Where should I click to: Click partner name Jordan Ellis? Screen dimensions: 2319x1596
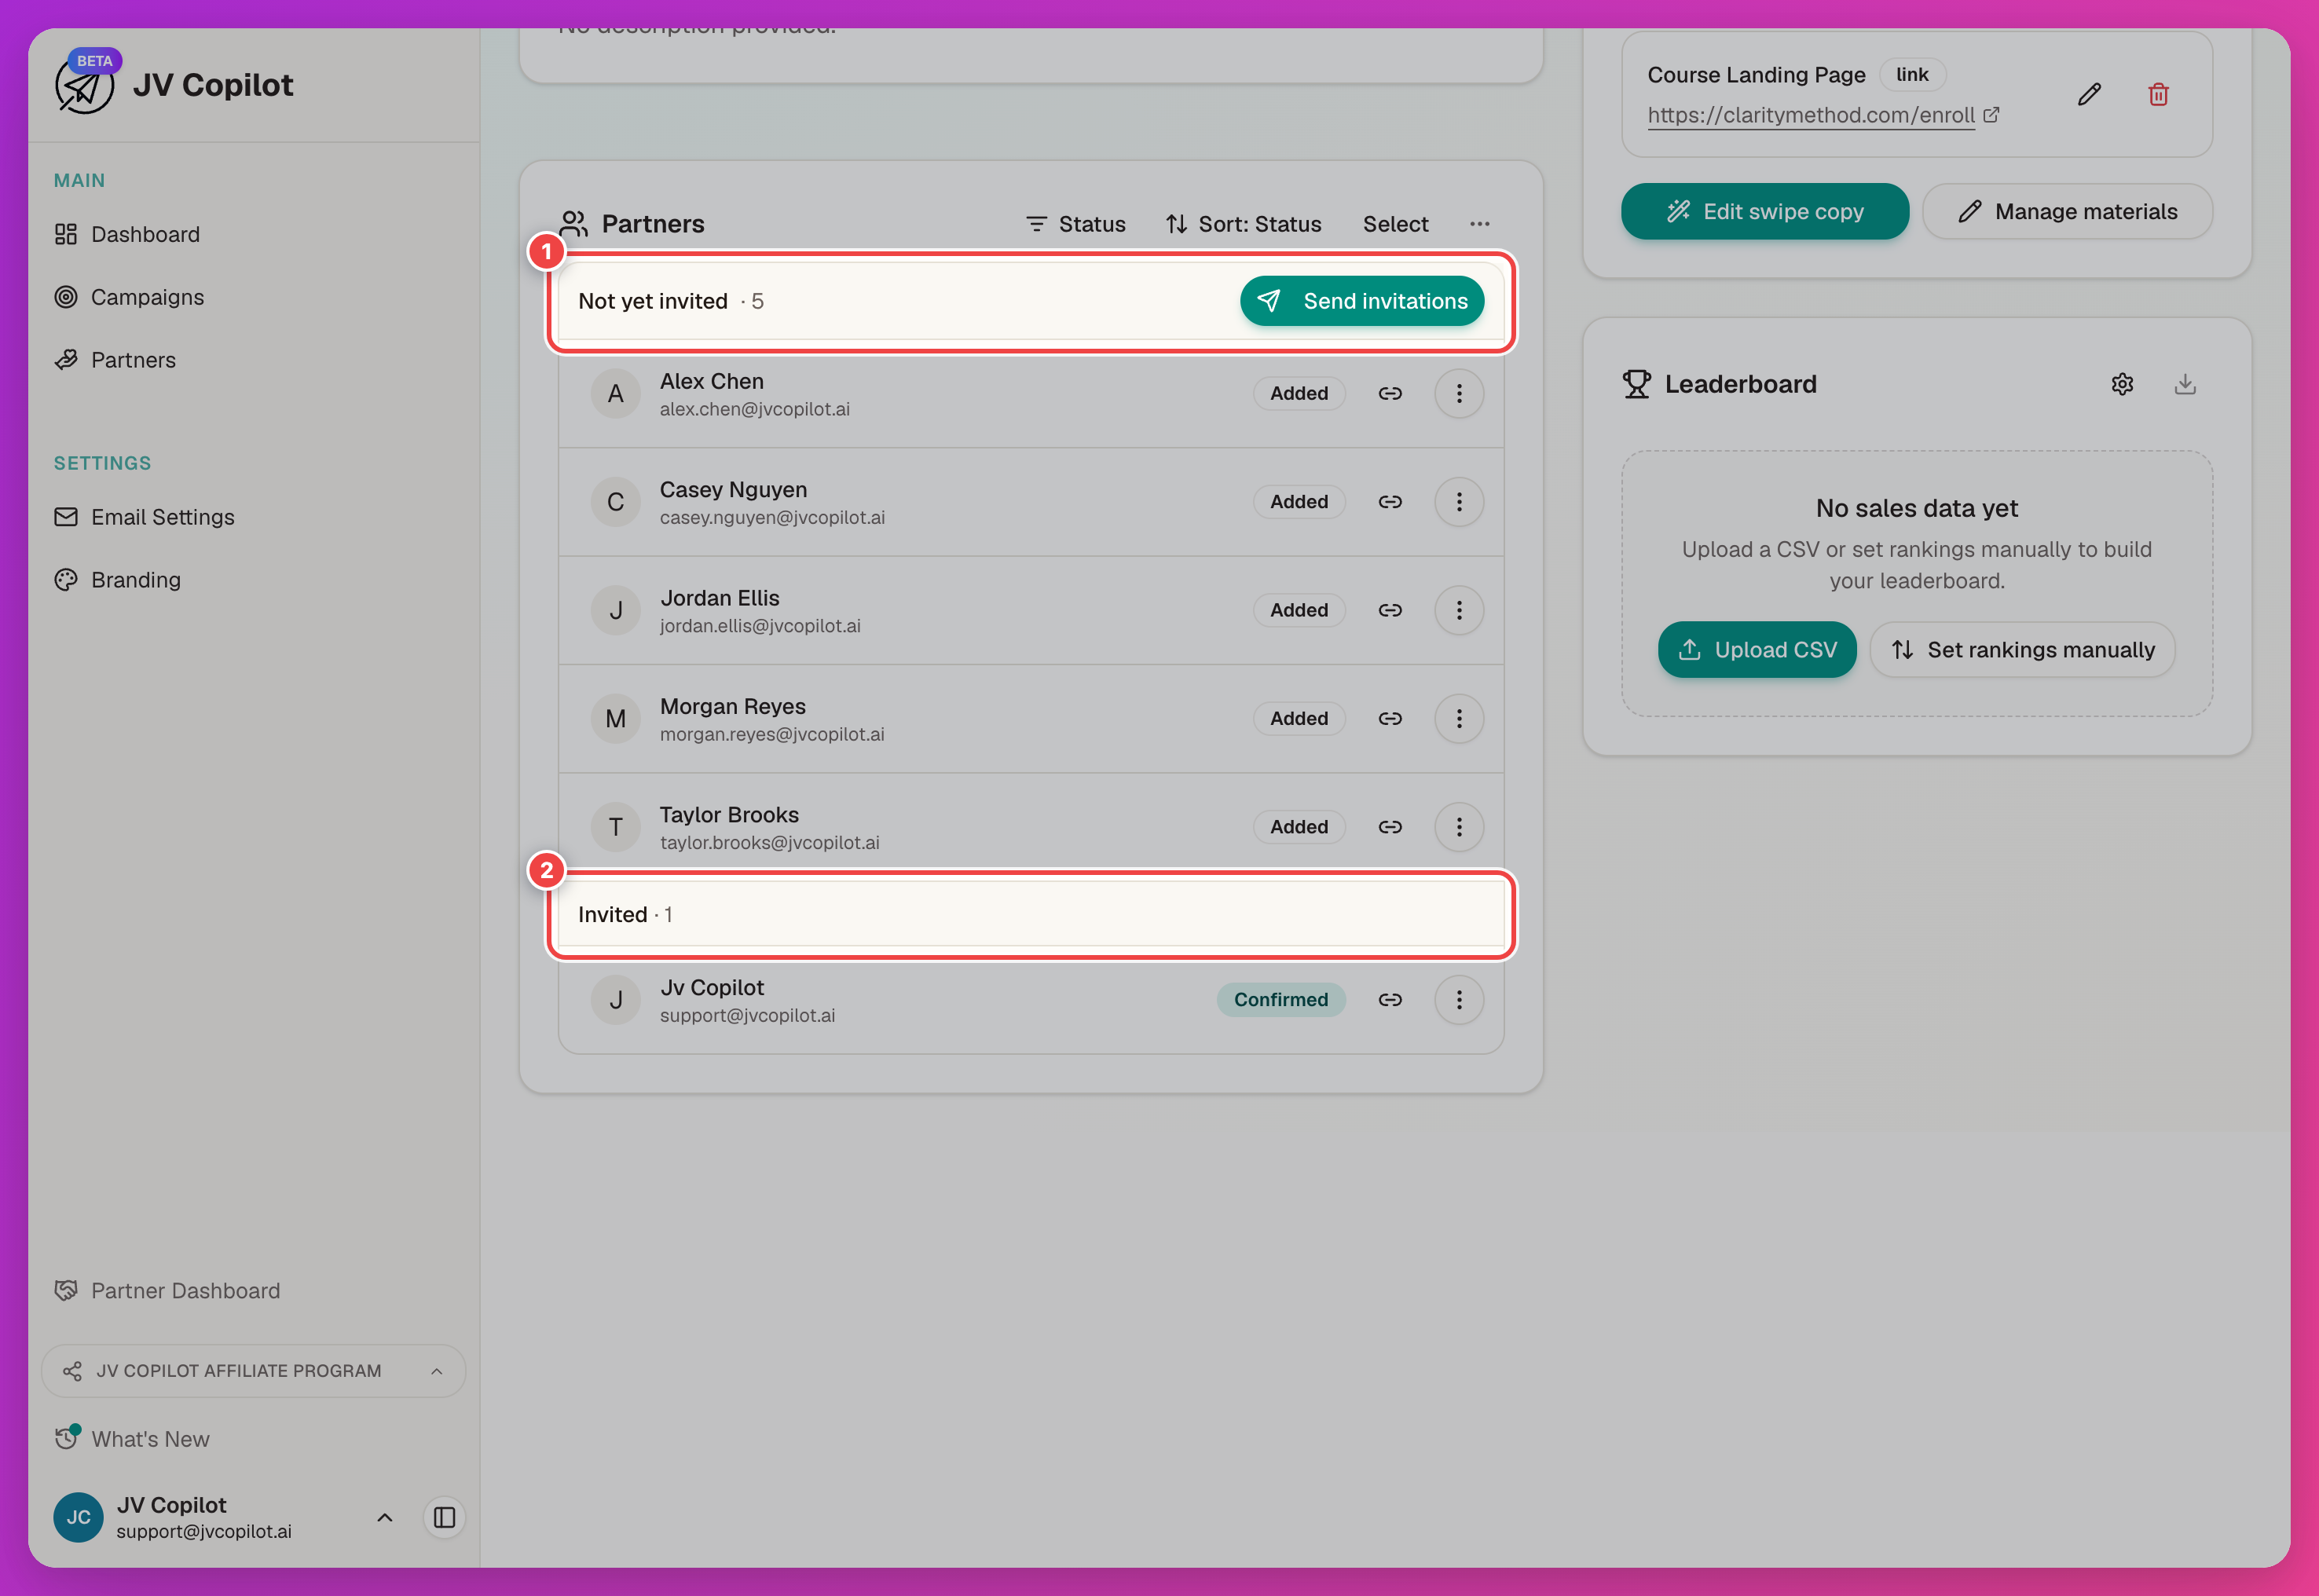point(720,598)
